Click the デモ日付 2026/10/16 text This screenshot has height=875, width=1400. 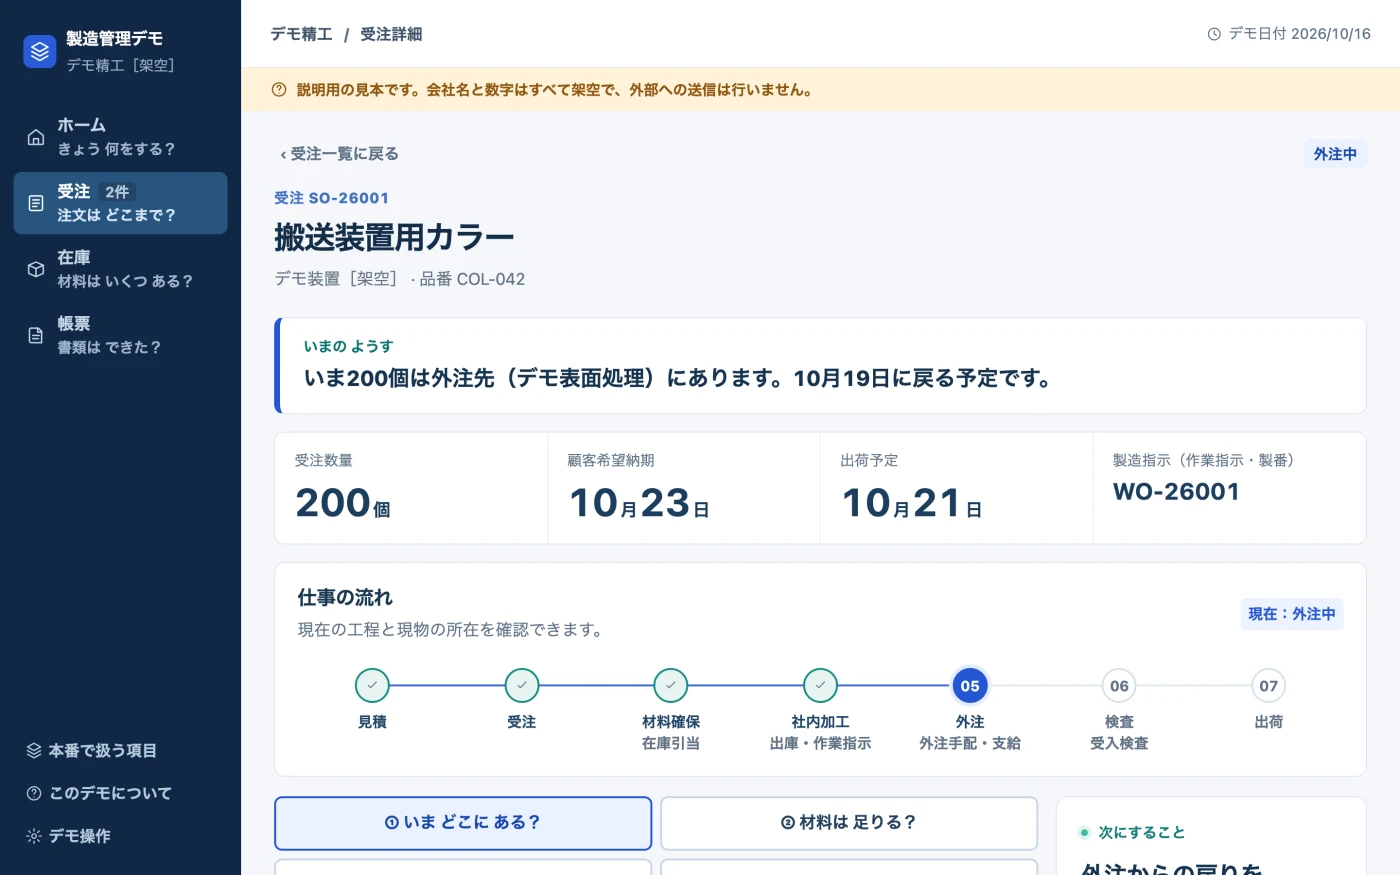(x=1300, y=34)
